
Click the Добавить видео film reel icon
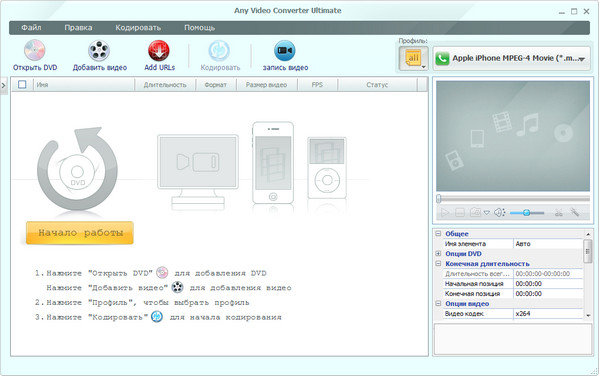[99, 50]
